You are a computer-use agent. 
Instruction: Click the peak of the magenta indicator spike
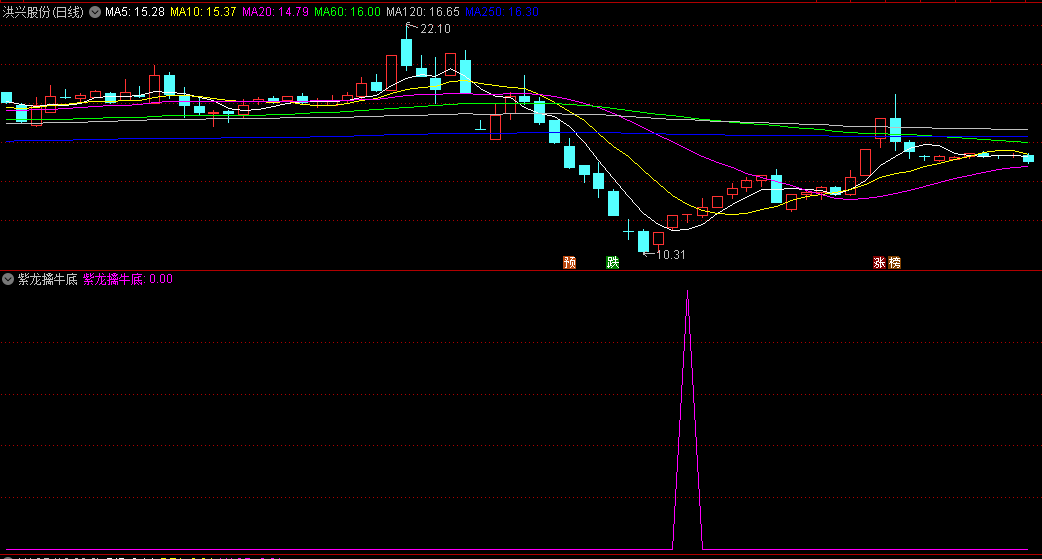coord(687,292)
